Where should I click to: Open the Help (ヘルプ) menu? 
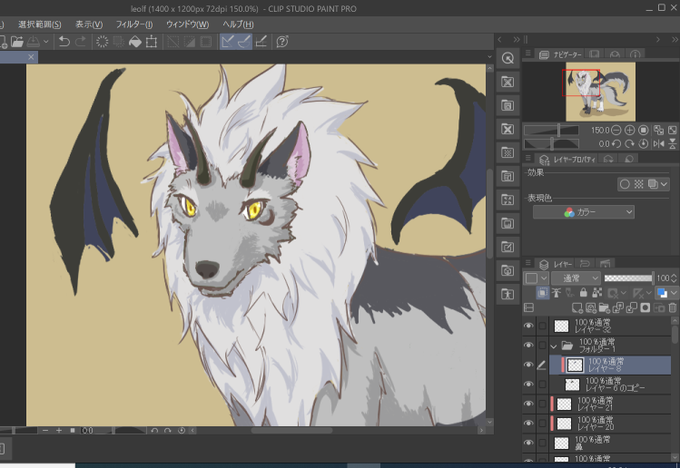pos(238,24)
